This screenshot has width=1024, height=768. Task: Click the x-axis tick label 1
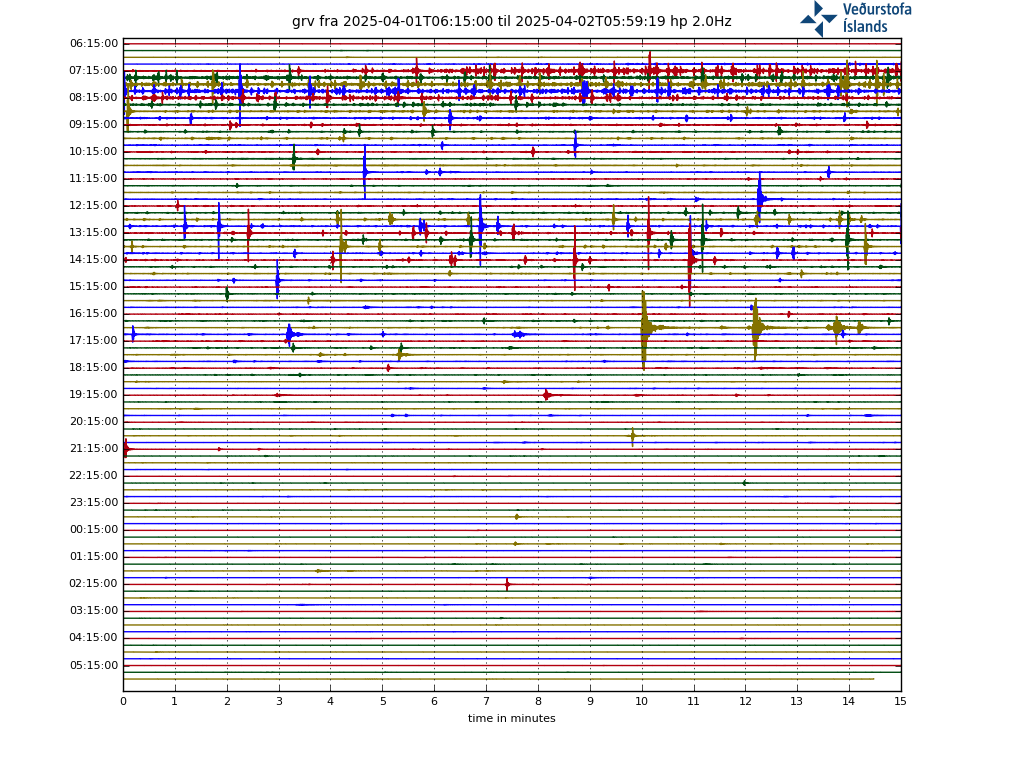click(175, 701)
